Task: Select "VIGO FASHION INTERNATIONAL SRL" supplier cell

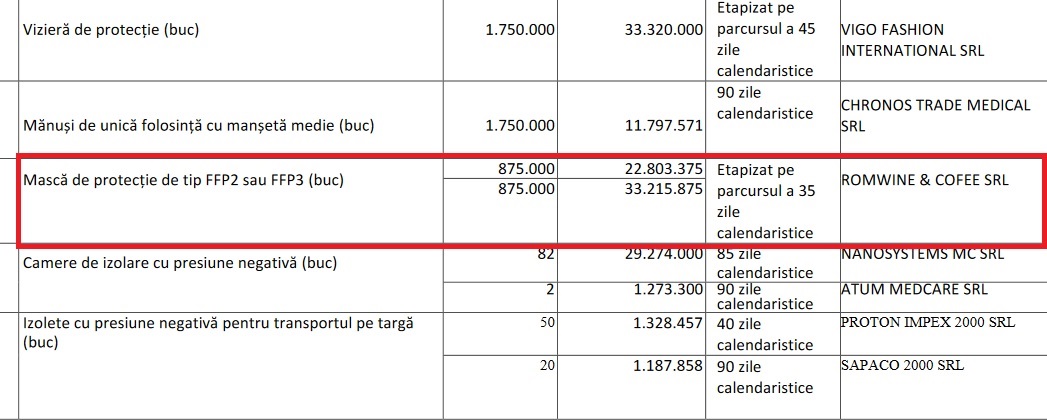Action: point(913,40)
